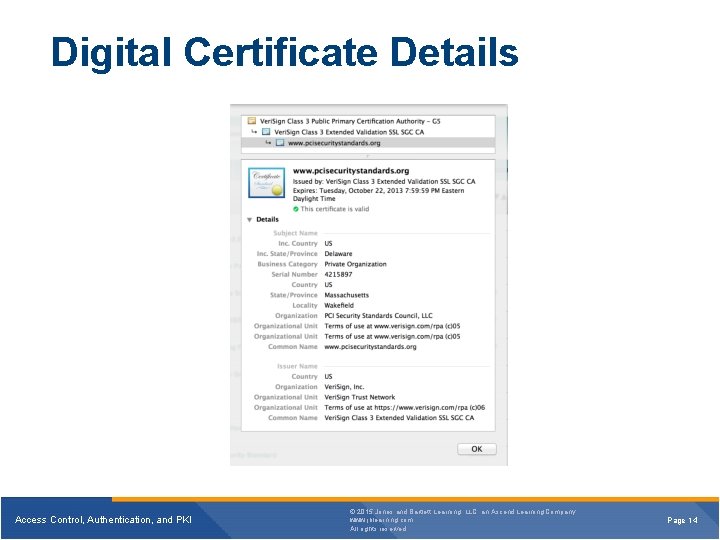720x540 pixels.
Task: Click the Inc. State/Province value Delaware
Action: pos(338,253)
